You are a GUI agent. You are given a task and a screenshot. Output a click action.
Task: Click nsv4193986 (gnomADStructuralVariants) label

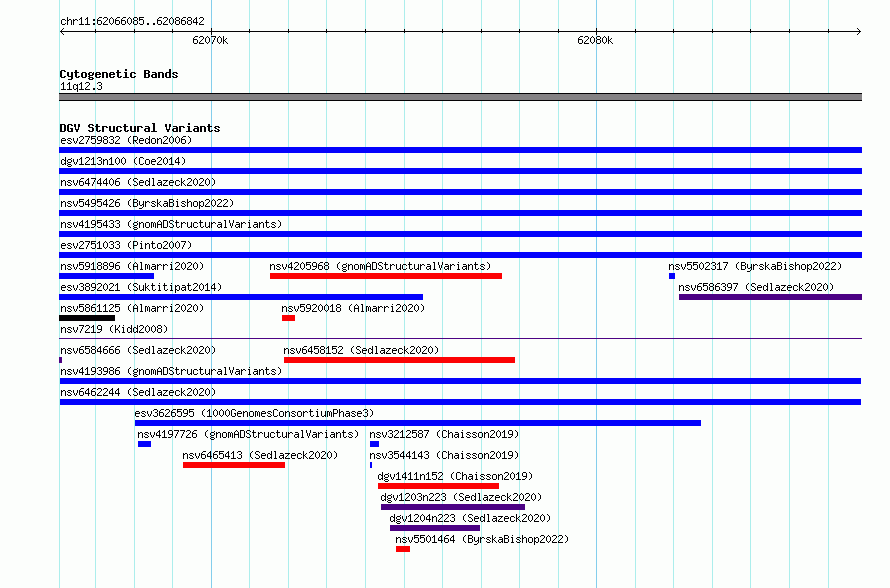point(171,371)
